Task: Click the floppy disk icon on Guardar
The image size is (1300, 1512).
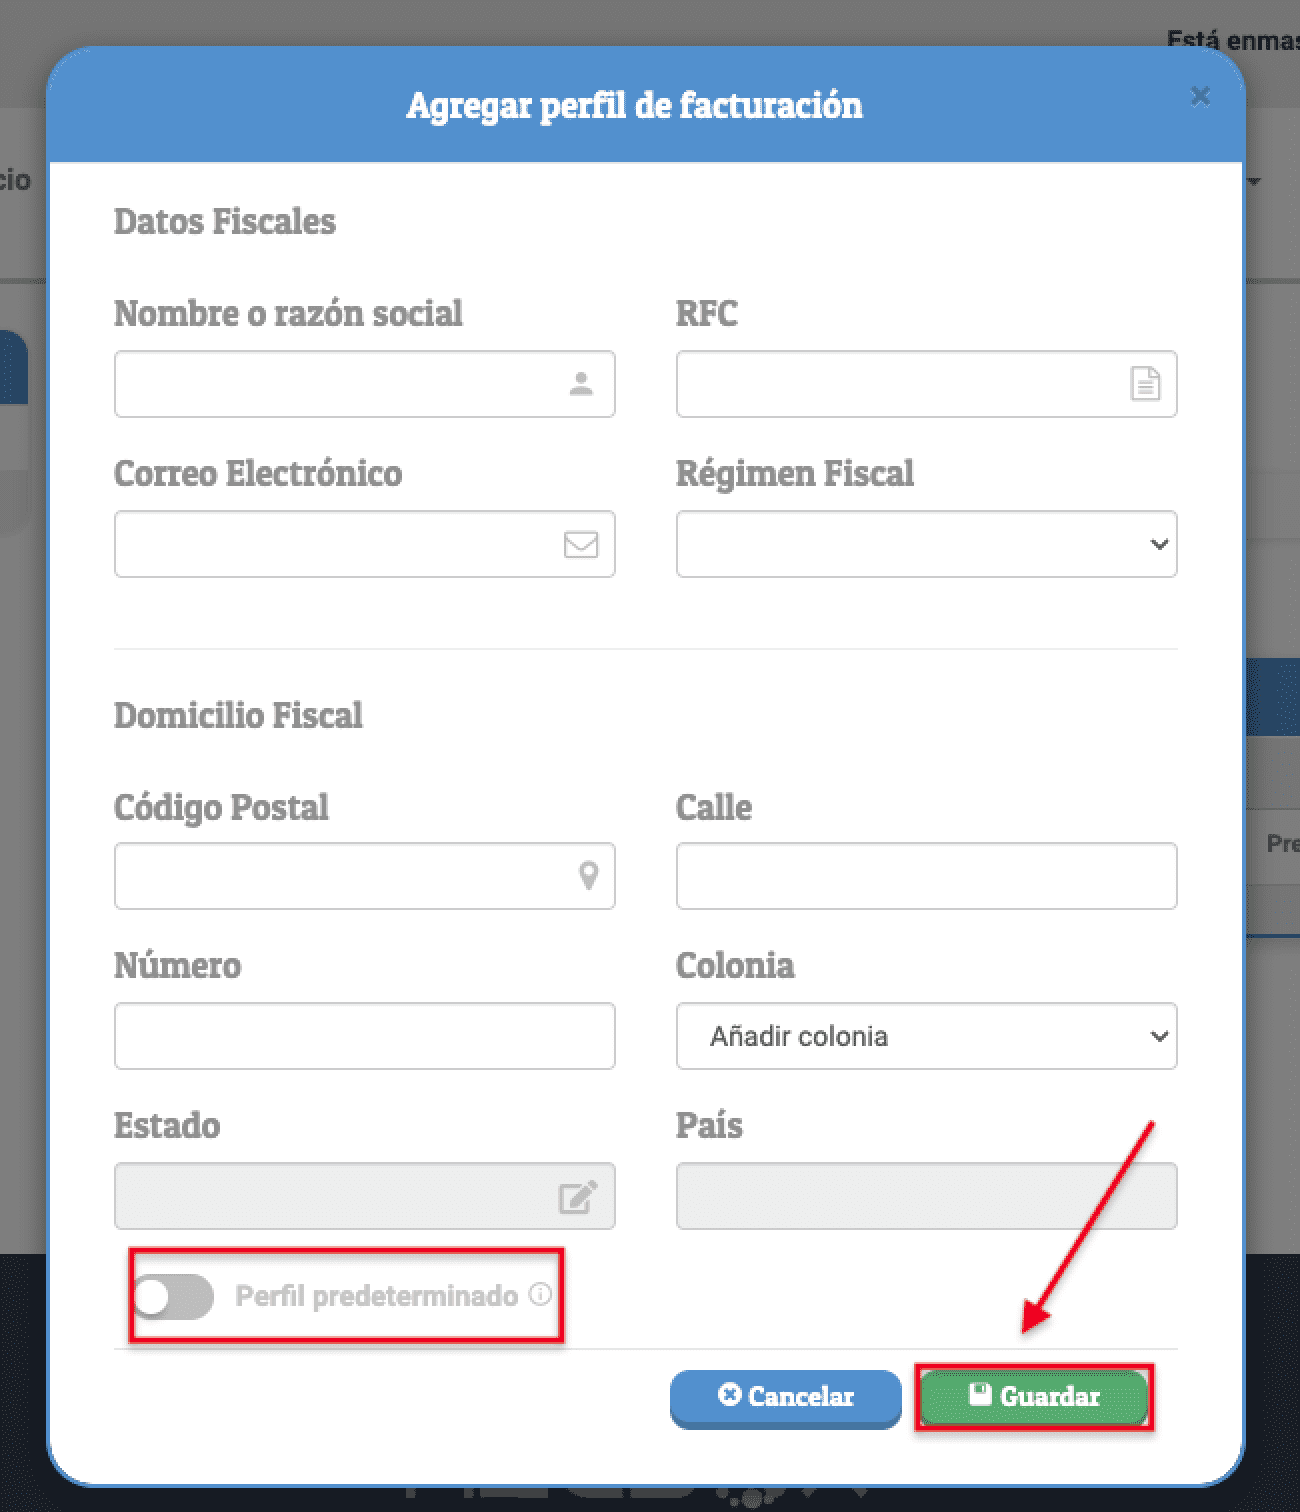Action: (x=980, y=1395)
